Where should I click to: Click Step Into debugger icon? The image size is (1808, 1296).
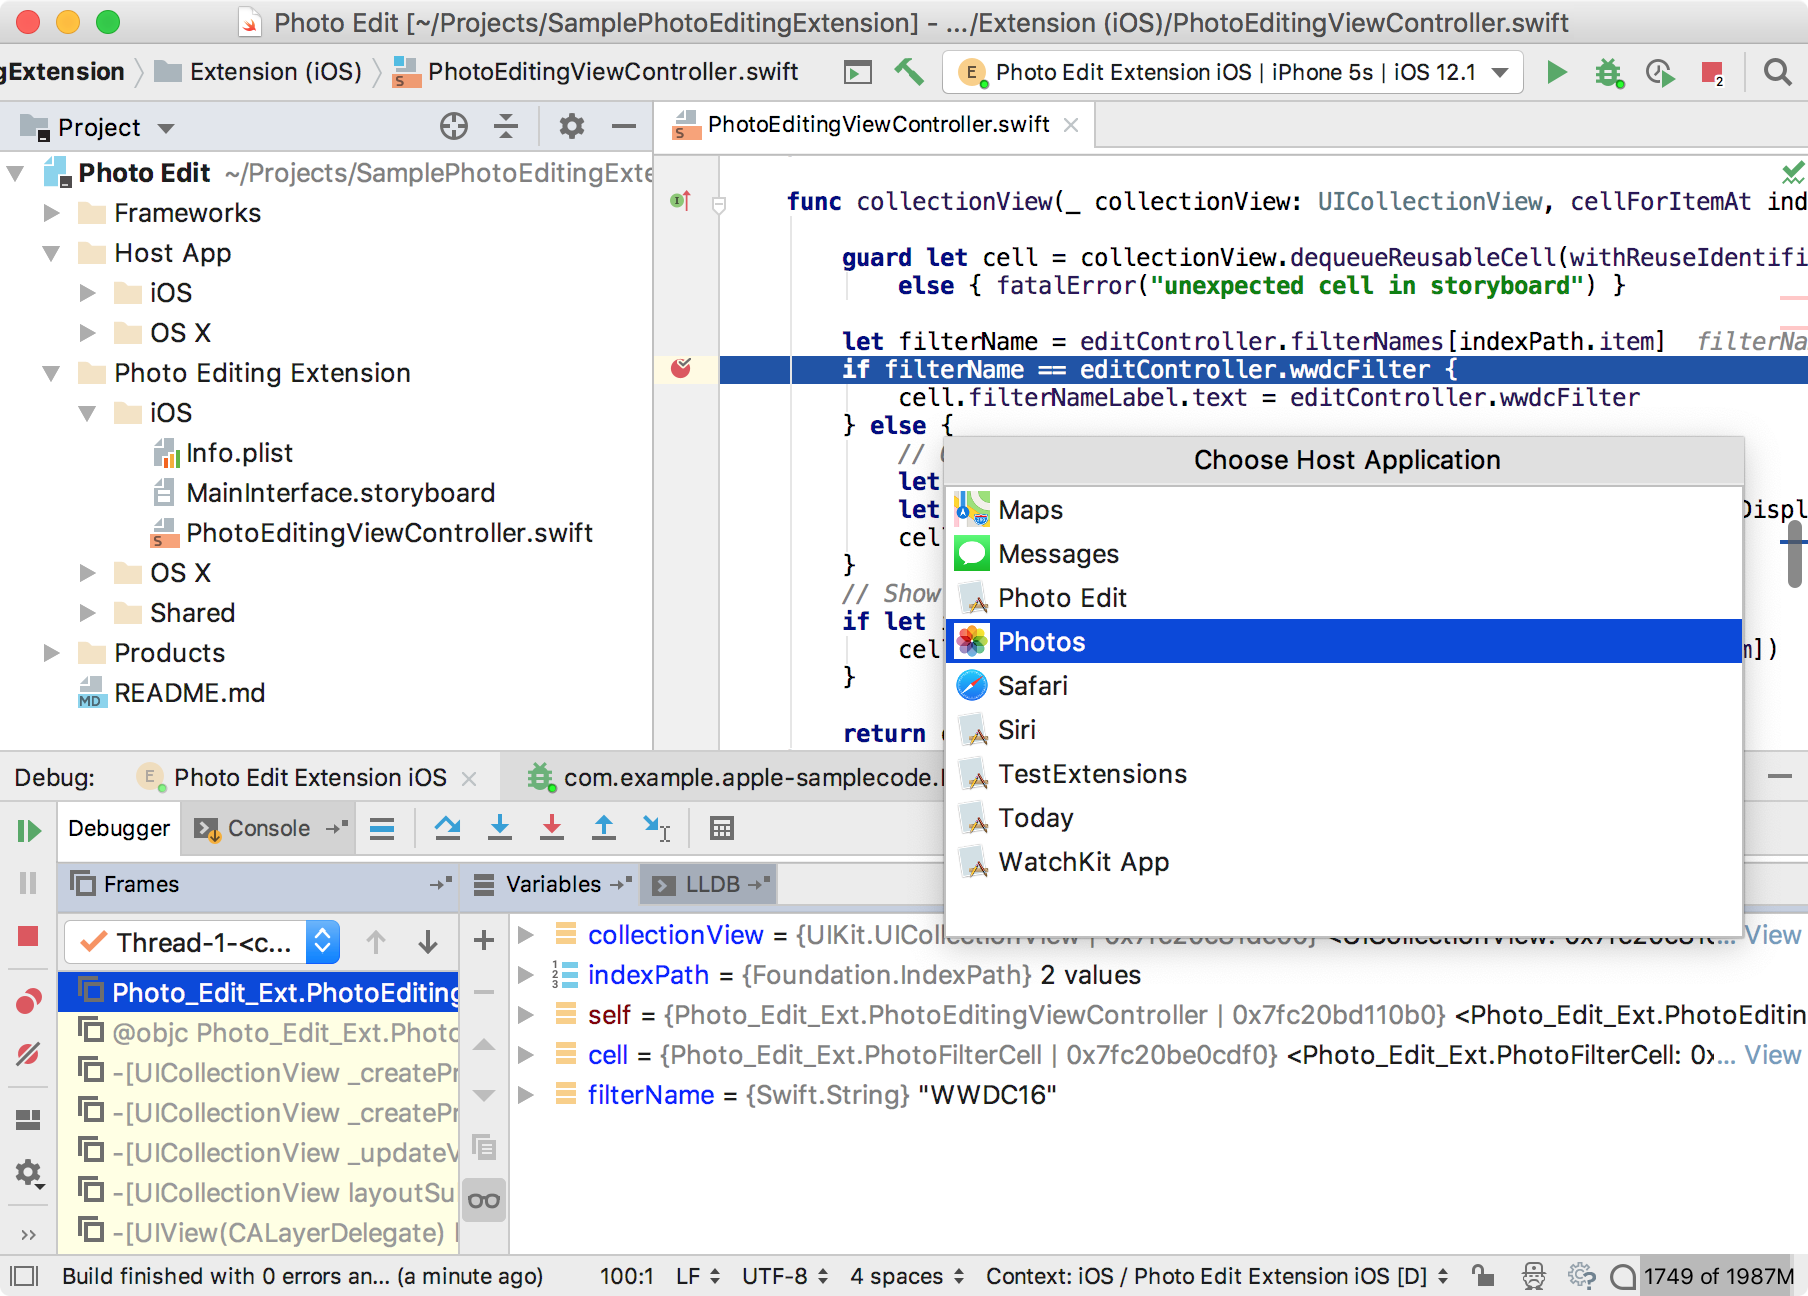click(x=500, y=828)
